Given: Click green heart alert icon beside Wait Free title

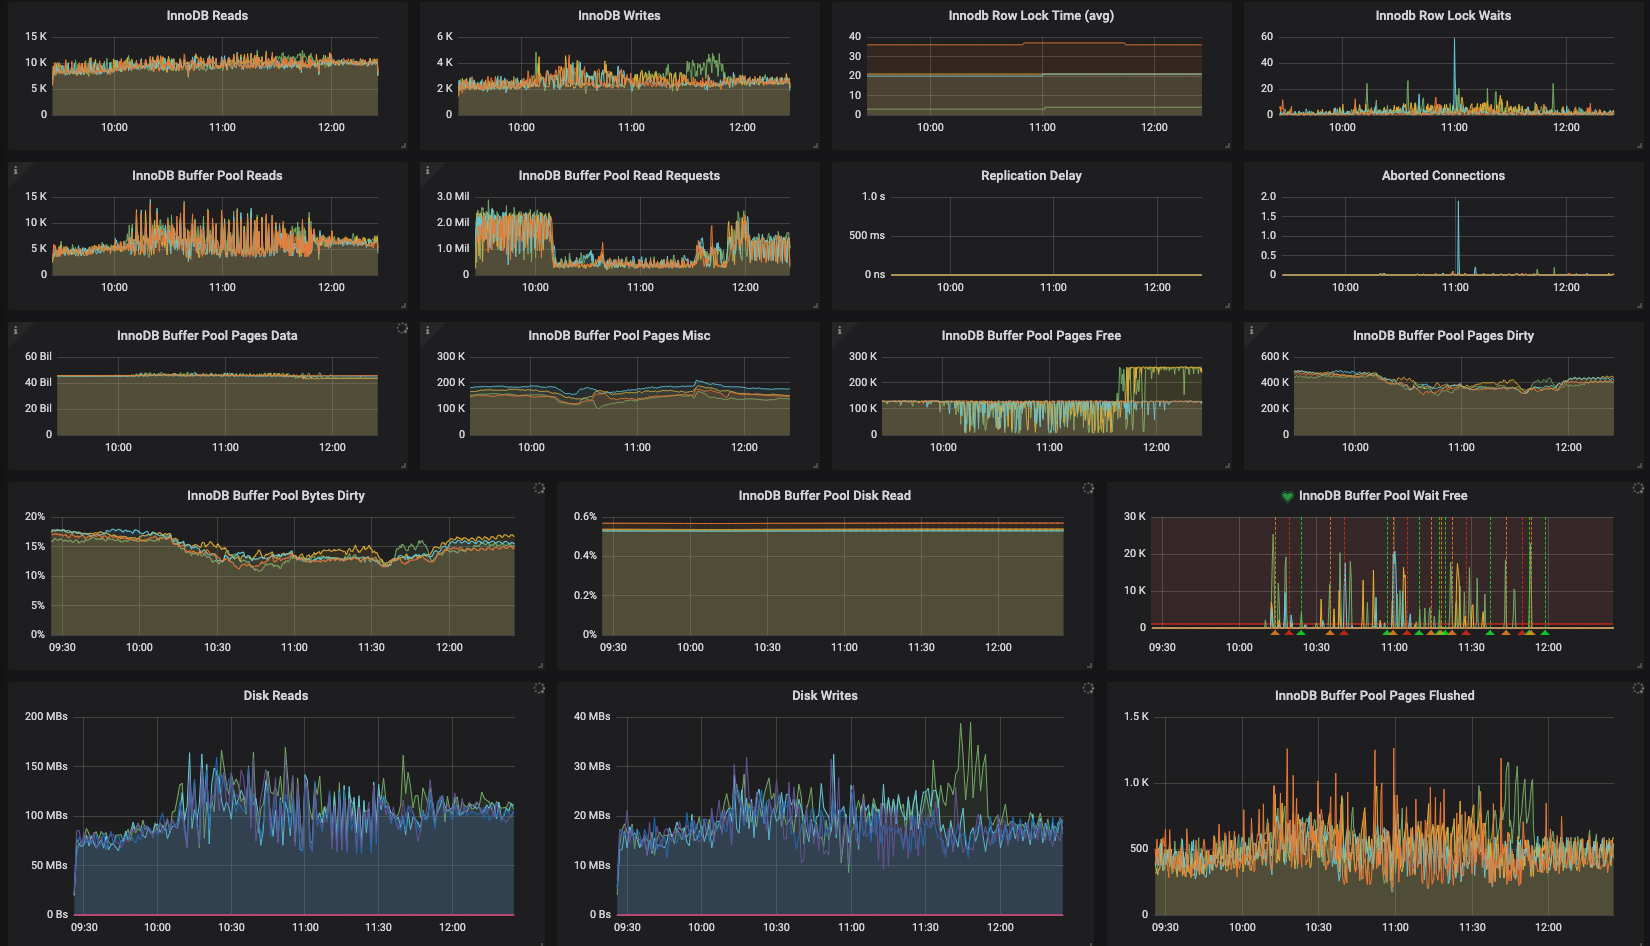Looking at the screenshot, I should click(x=1288, y=496).
